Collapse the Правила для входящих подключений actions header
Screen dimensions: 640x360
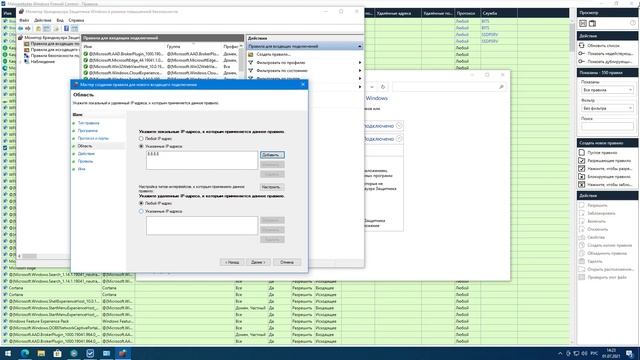click(360, 47)
